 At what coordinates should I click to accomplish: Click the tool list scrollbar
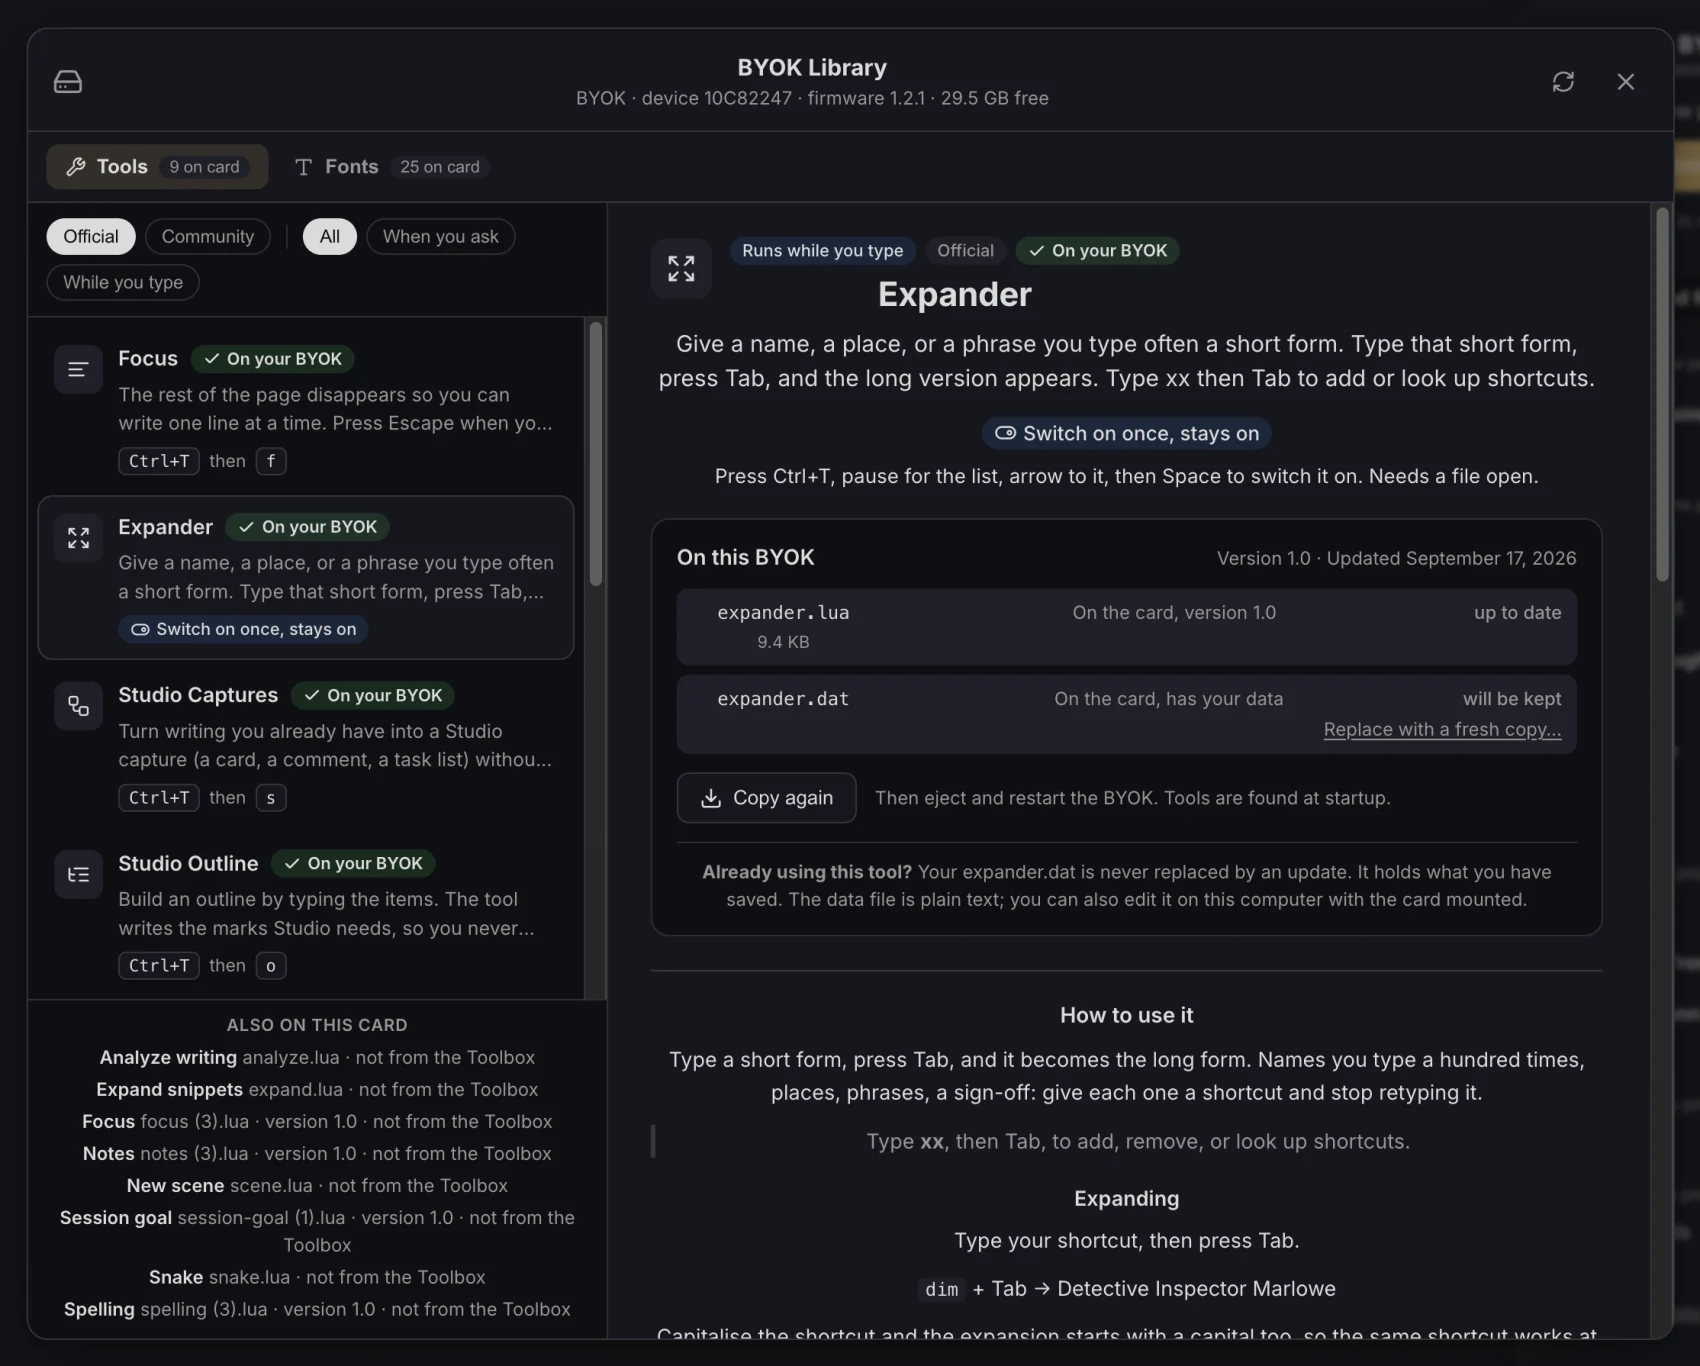[x=595, y=455]
